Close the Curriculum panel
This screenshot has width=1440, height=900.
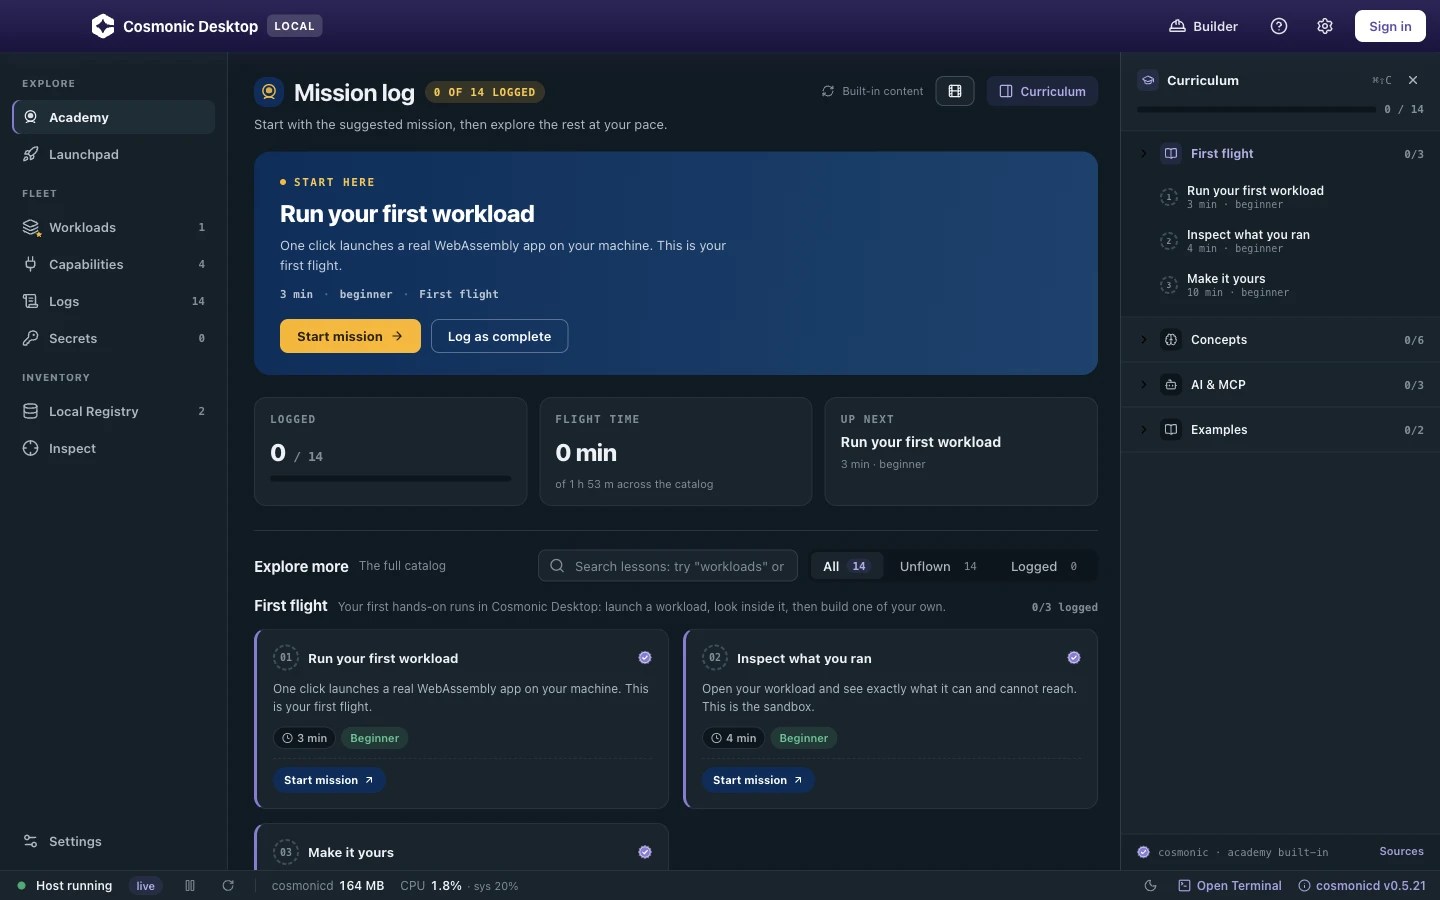point(1413,80)
